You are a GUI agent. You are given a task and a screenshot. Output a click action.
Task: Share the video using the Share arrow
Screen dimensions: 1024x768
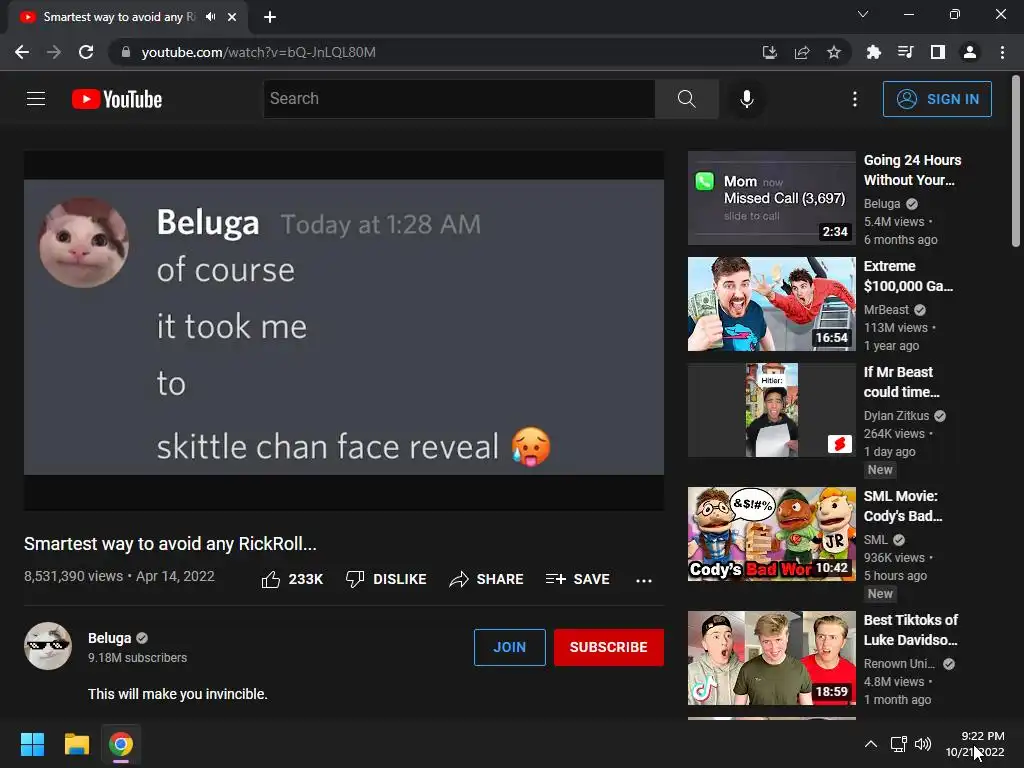pos(486,579)
